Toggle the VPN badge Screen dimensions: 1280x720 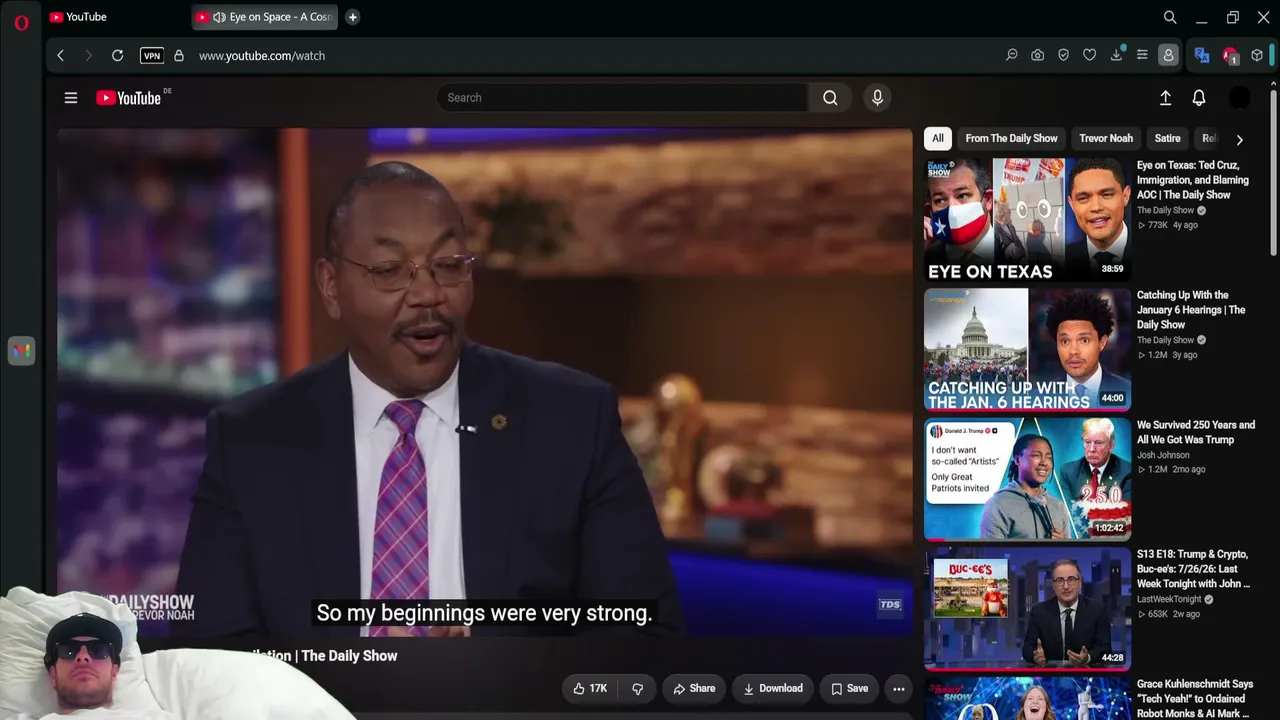click(152, 56)
